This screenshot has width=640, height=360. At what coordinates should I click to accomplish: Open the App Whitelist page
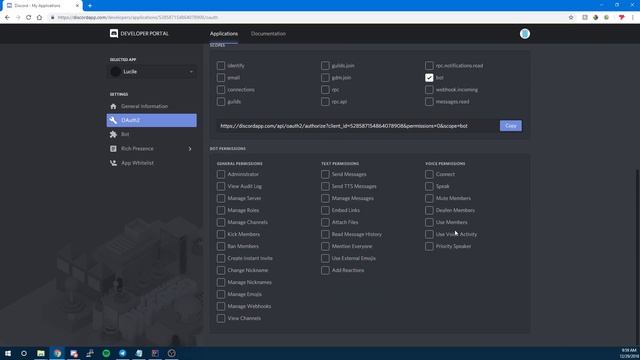(152, 163)
